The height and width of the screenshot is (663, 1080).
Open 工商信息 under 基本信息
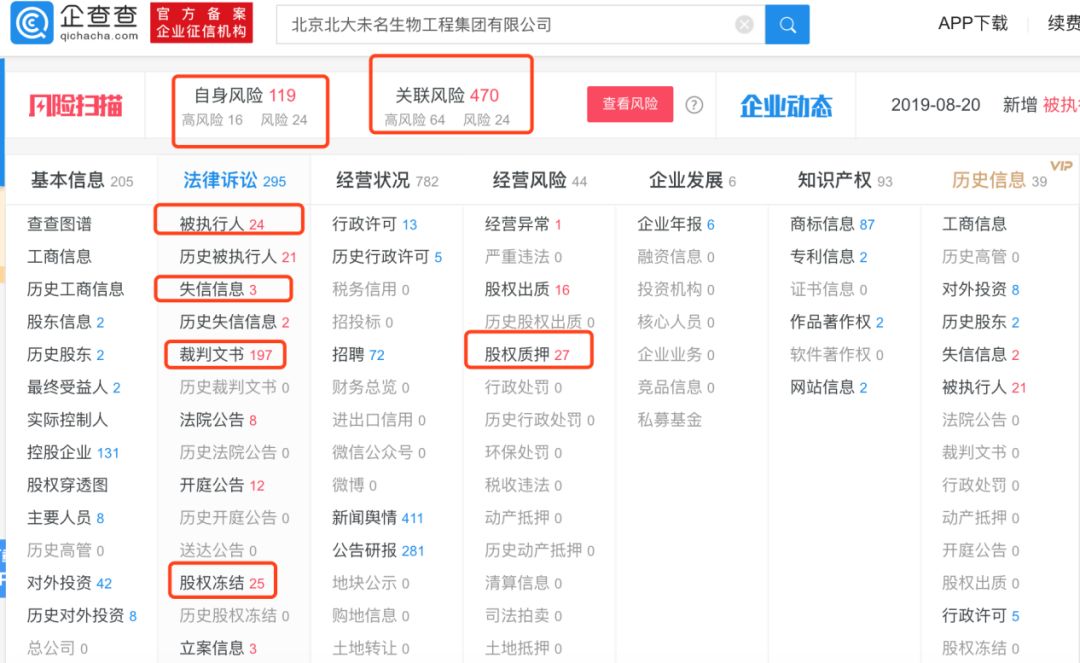point(59,257)
